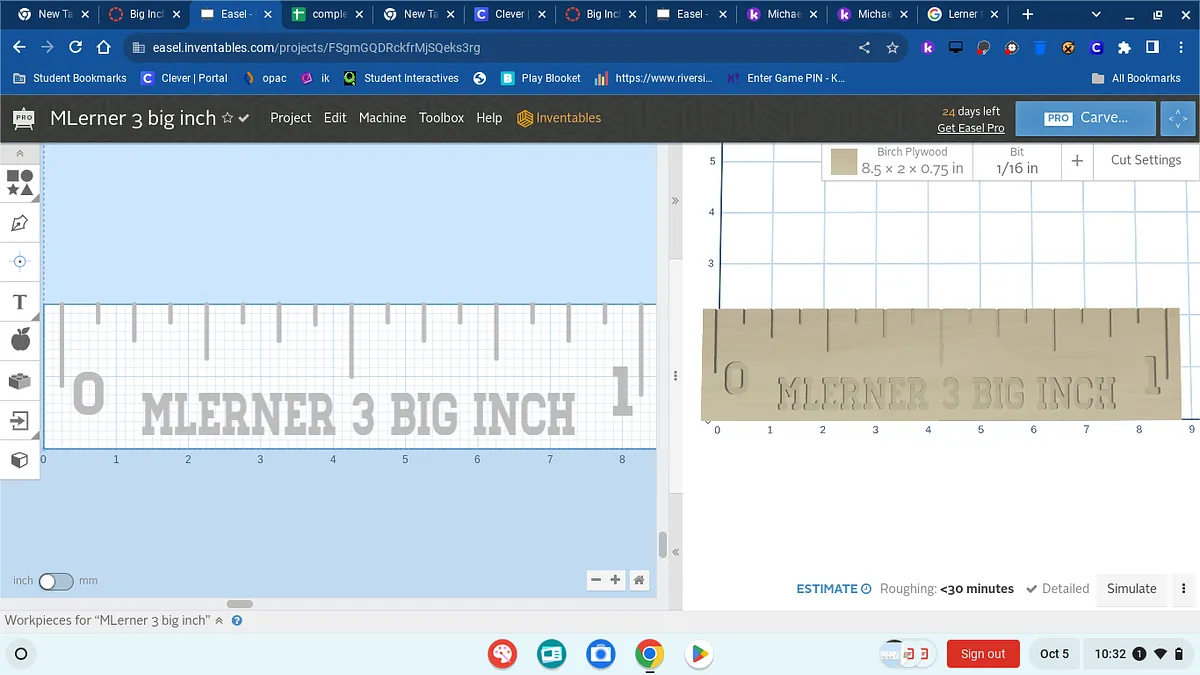Choose the Text tool
1200x675 pixels.
[20, 302]
